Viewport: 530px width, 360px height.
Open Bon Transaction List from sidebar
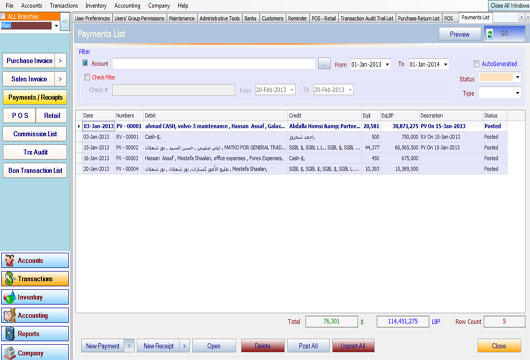click(x=35, y=170)
